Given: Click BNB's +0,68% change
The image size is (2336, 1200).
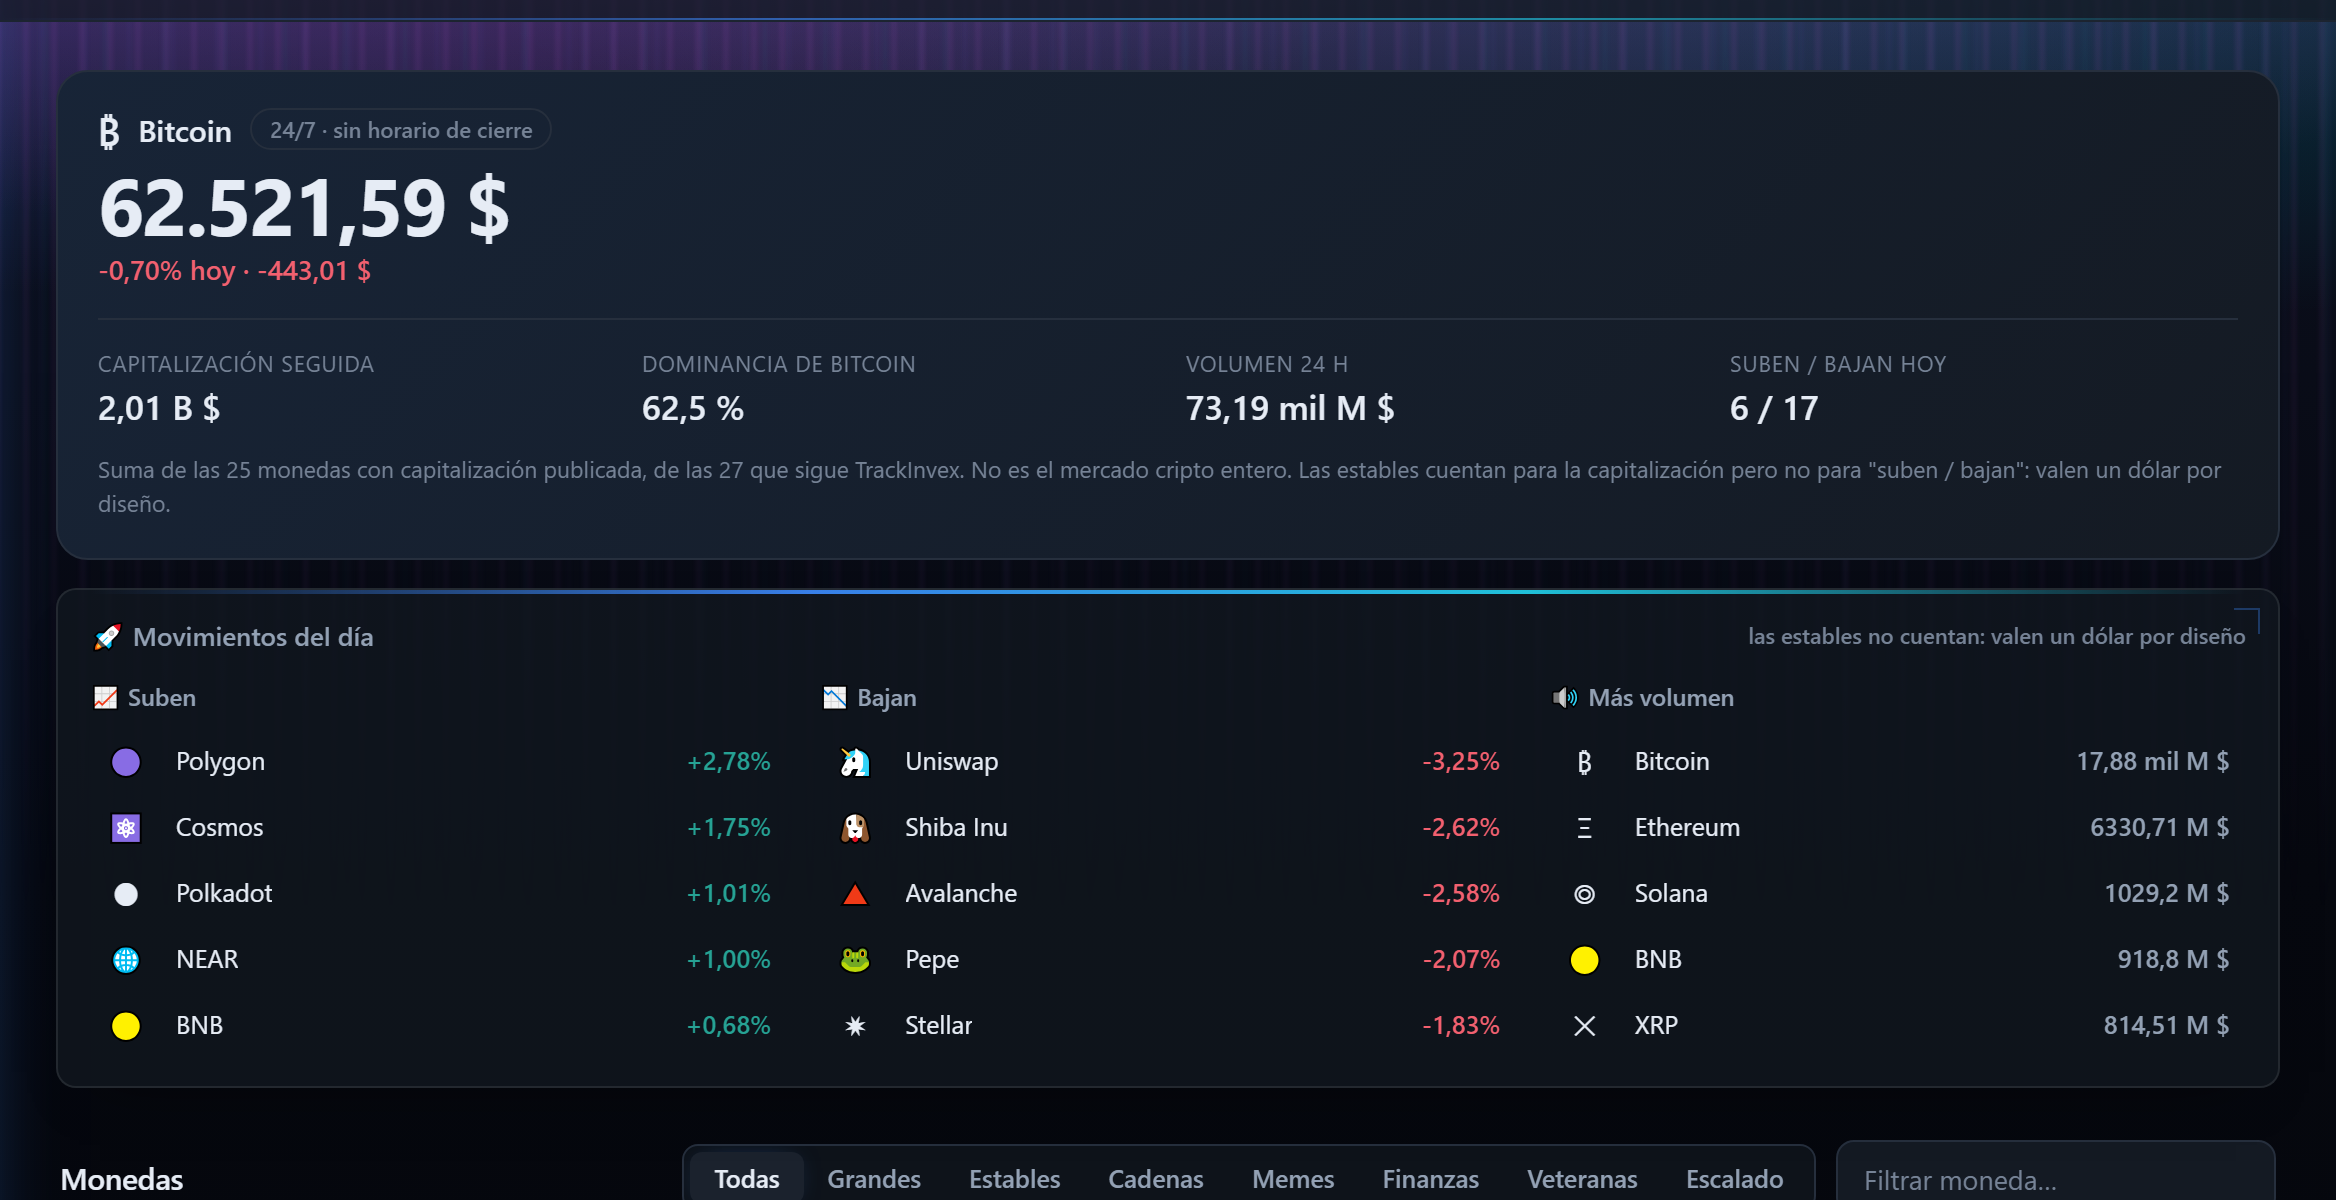Looking at the screenshot, I should [728, 1026].
